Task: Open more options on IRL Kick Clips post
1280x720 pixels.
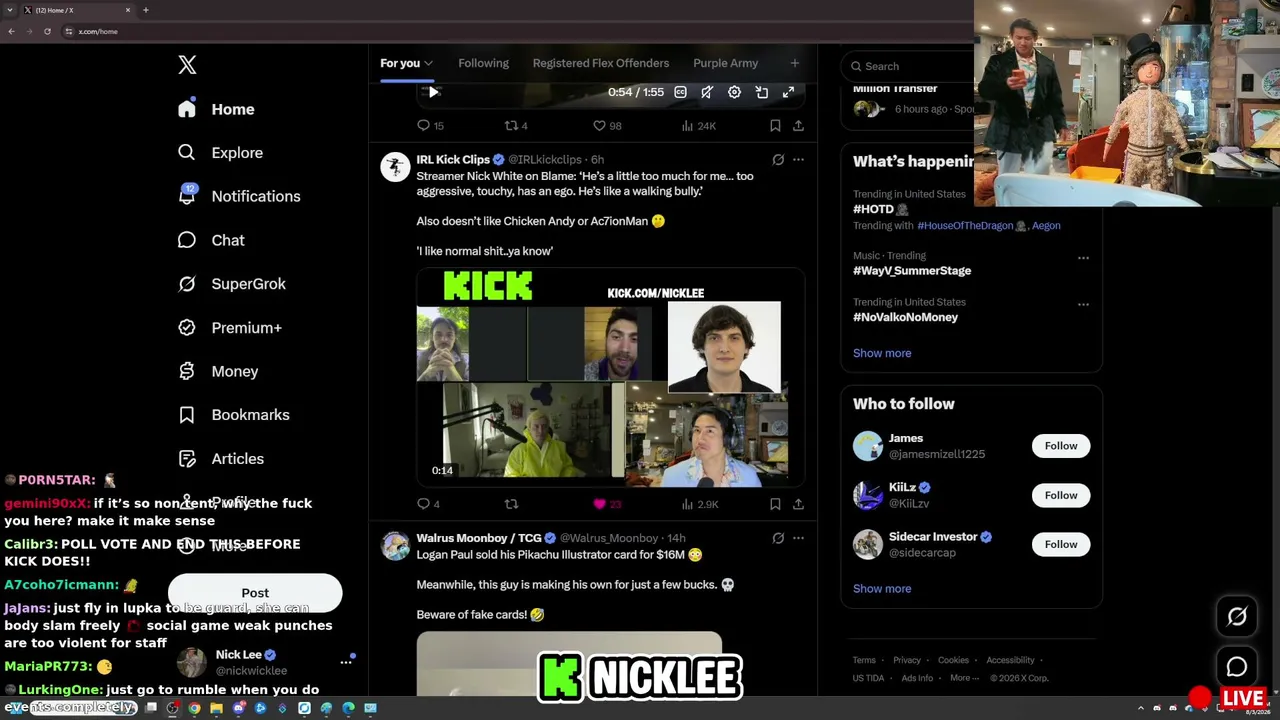Action: [x=798, y=160]
